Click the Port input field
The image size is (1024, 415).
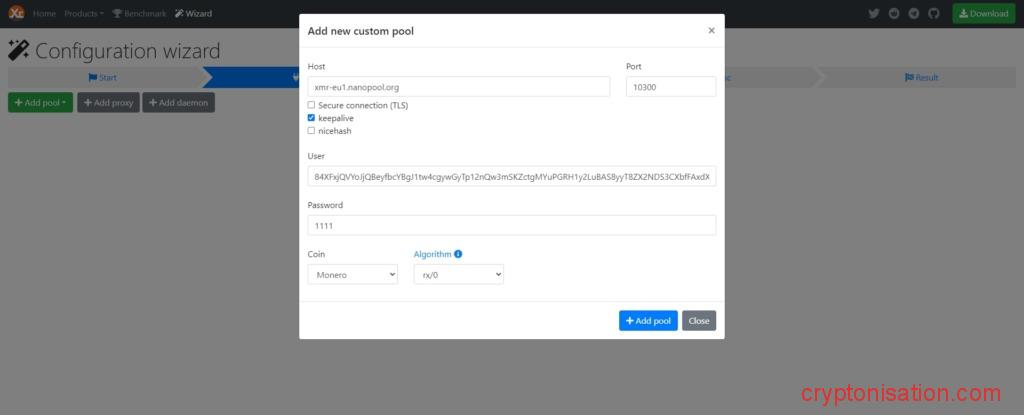click(x=670, y=87)
